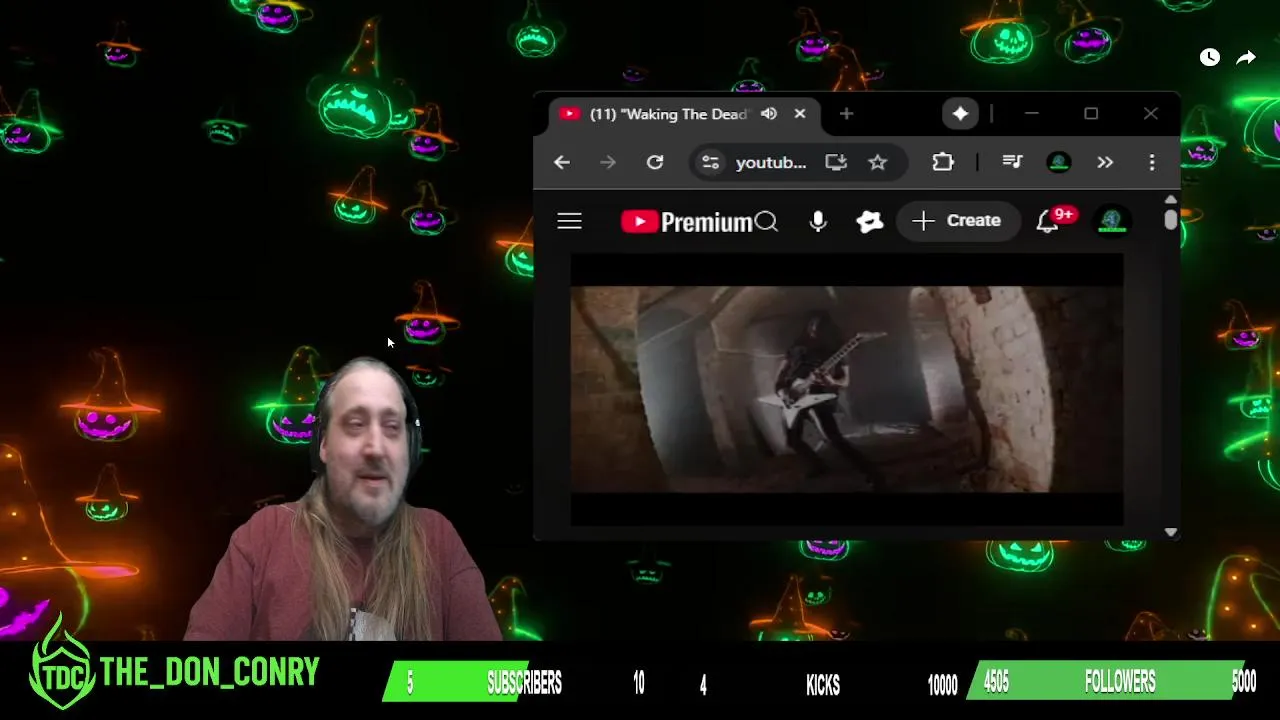Open the Chrome three-dot menu
The width and height of the screenshot is (1280, 720).
click(1152, 162)
